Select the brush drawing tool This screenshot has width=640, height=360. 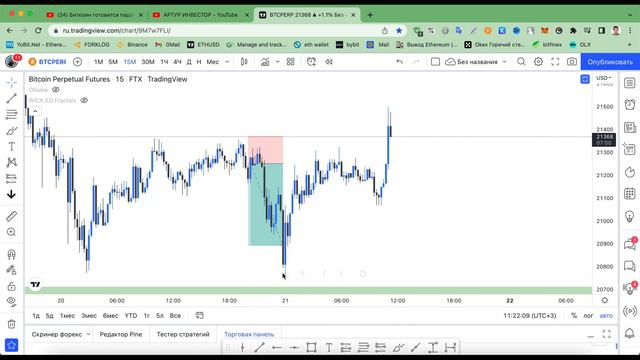(11, 131)
